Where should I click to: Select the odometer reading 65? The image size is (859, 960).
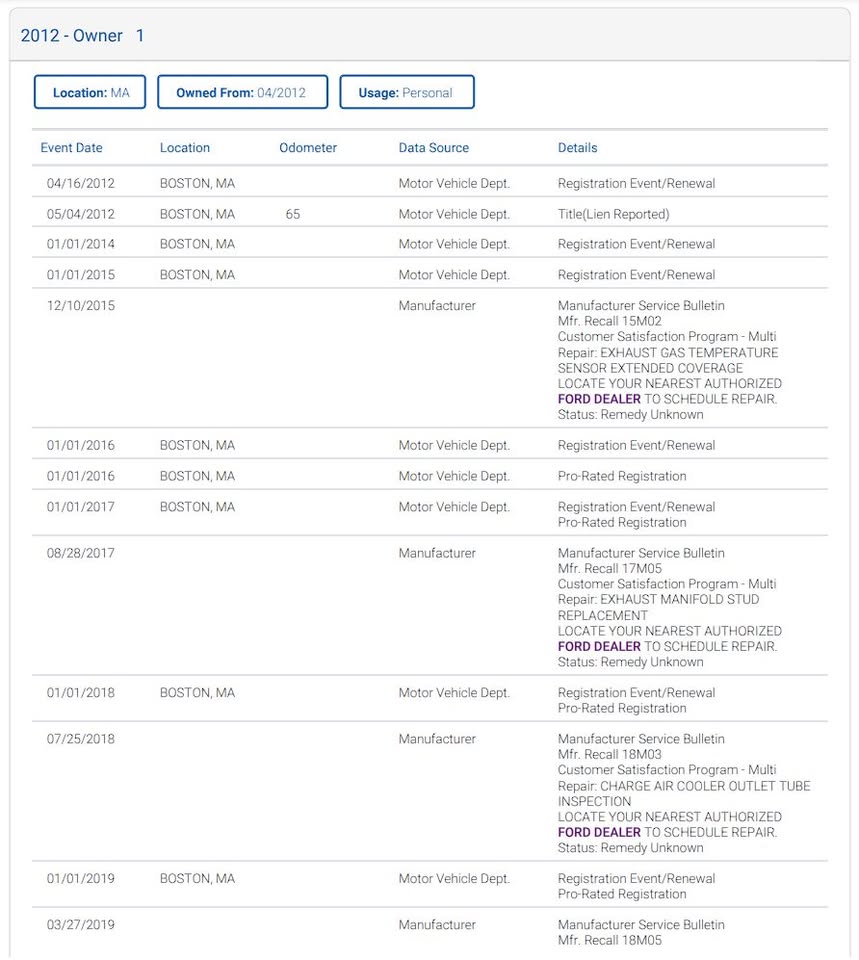(292, 214)
